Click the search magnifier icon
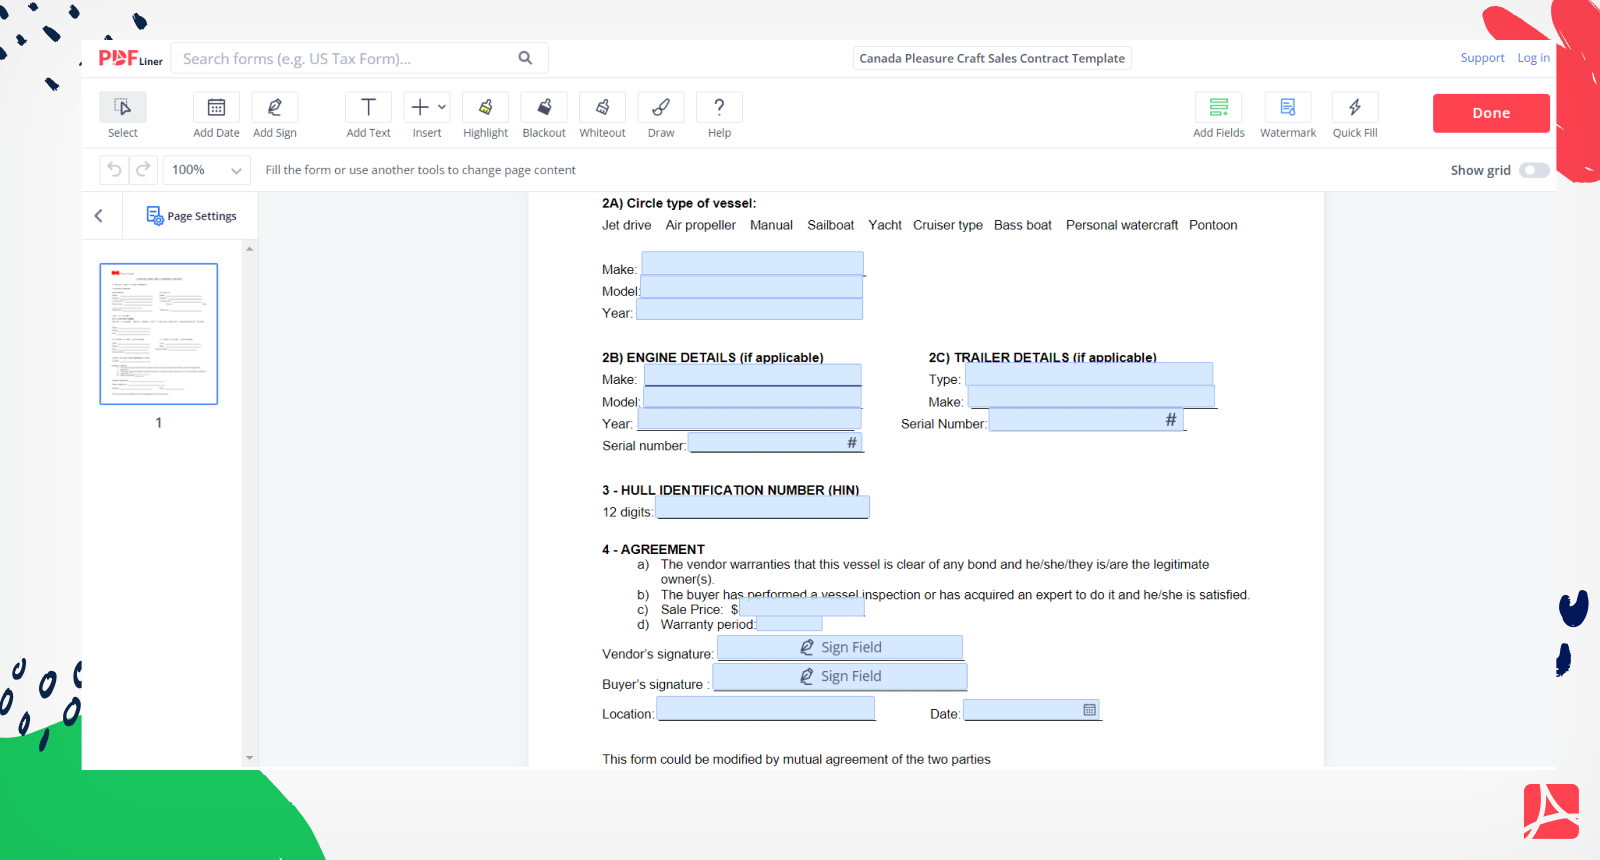Viewport: 1600px width, 860px height. point(525,58)
